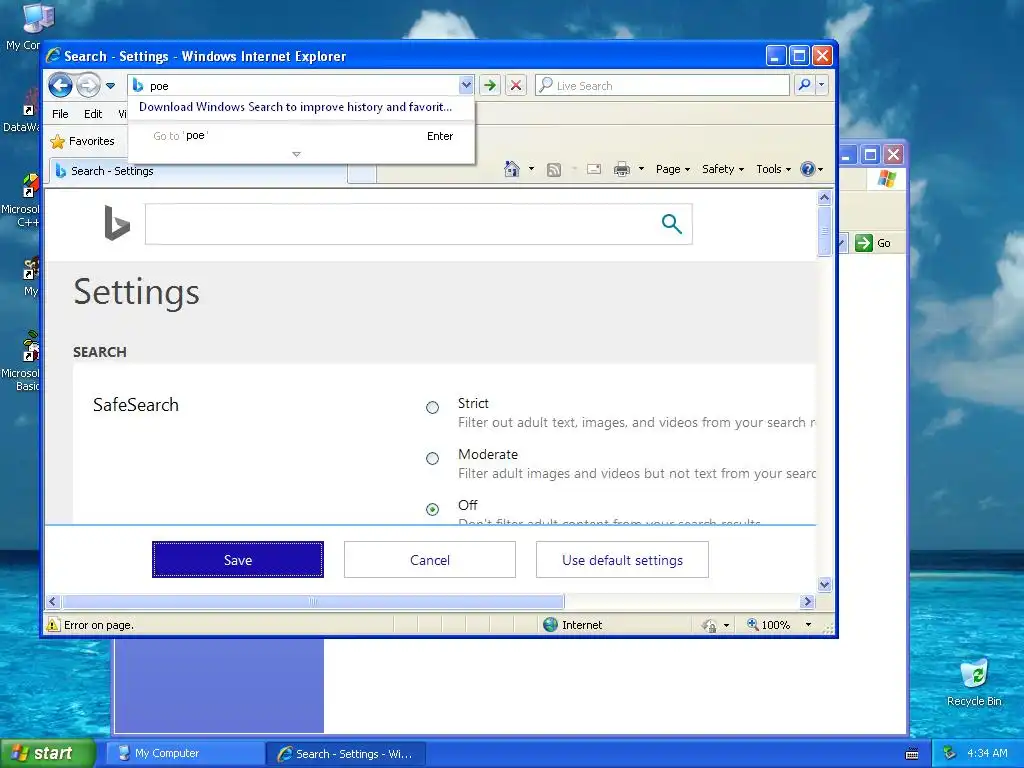Click the Live Search magnifier button
Image resolution: width=1024 pixels, height=768 pixels.
click(x=805, y=85)
